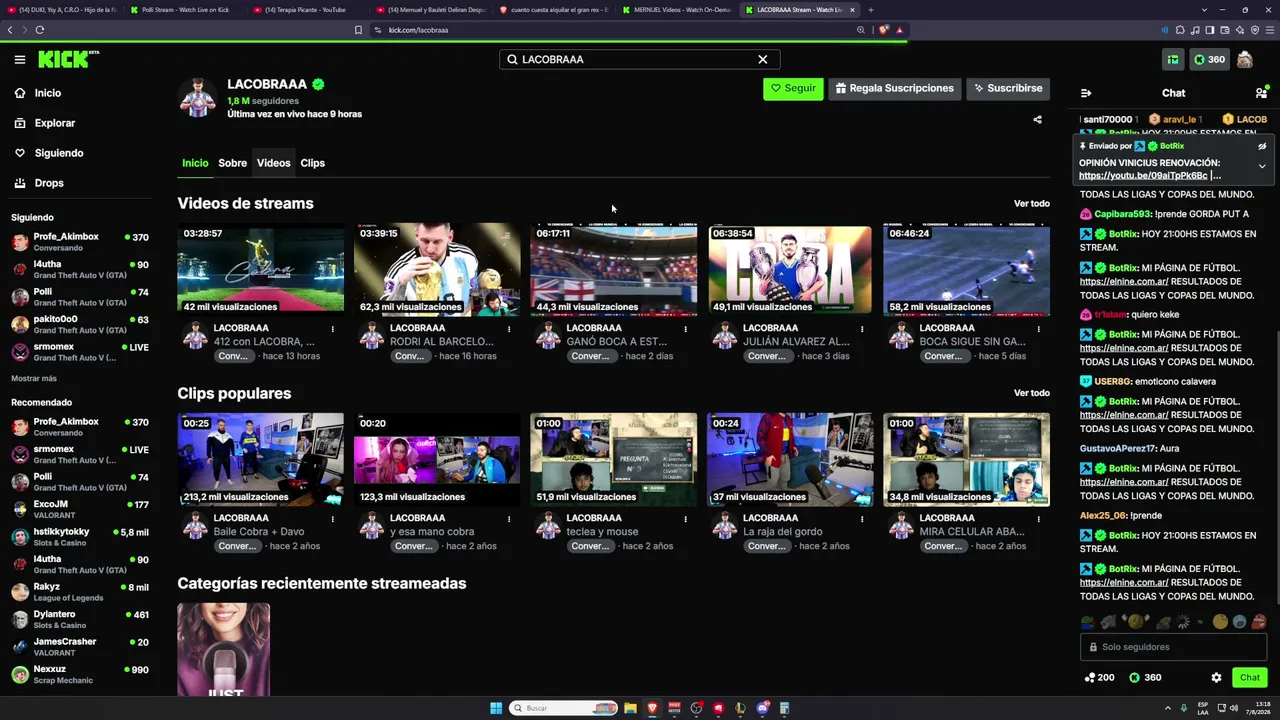Image resolution: width=1280 pixels, height=720 pixels.
Task: Play the 'MIRA CELULAR ABA...' clip thumbnail
Action: [x=967, y=459]
